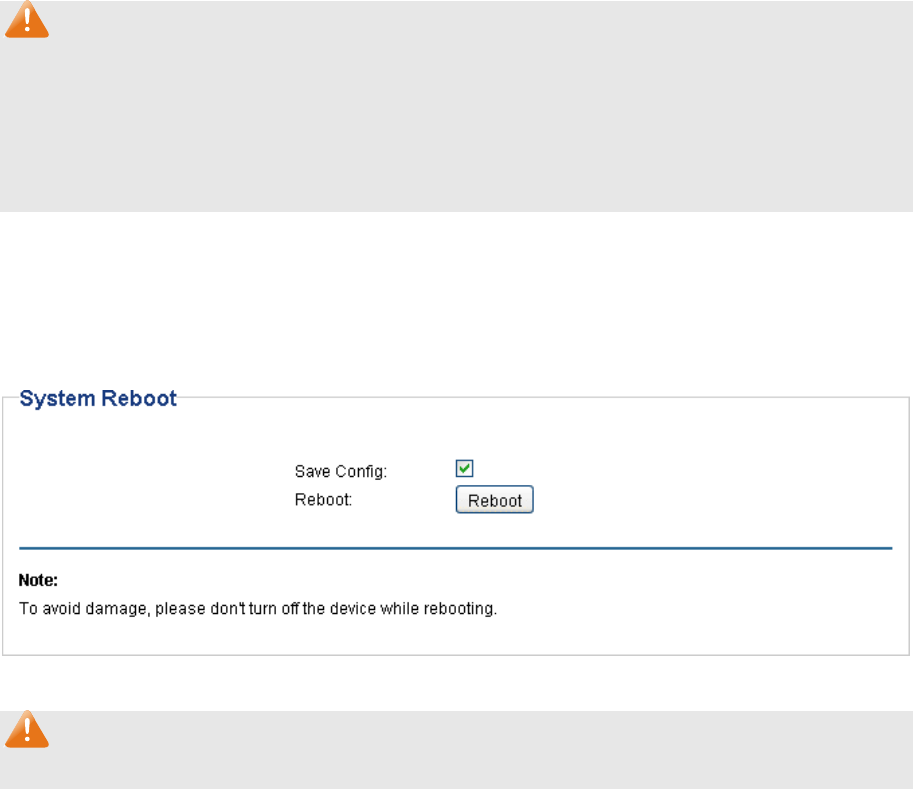Click the "Reboot:" field label
This screenshot has width=913, height=789.
tap(323, 500)
